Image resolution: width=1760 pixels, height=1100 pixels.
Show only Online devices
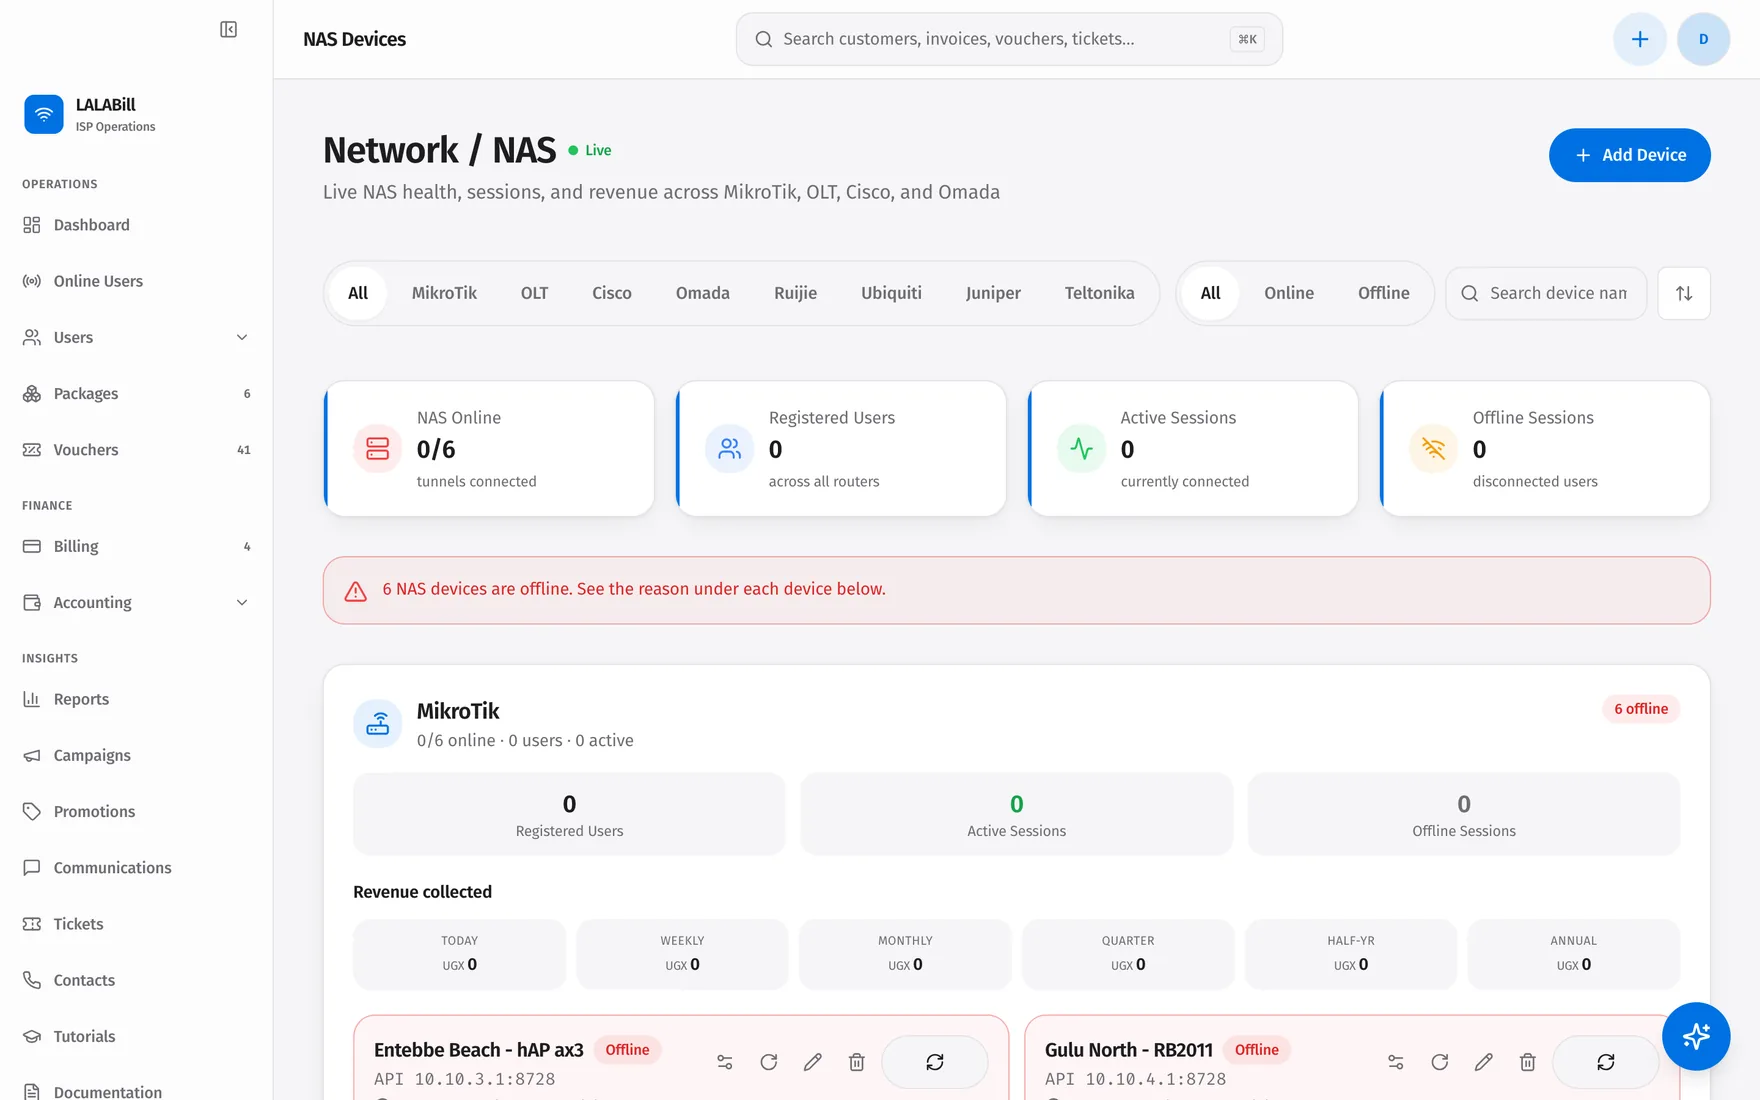pyautogui.click(x=1289, y=293)
